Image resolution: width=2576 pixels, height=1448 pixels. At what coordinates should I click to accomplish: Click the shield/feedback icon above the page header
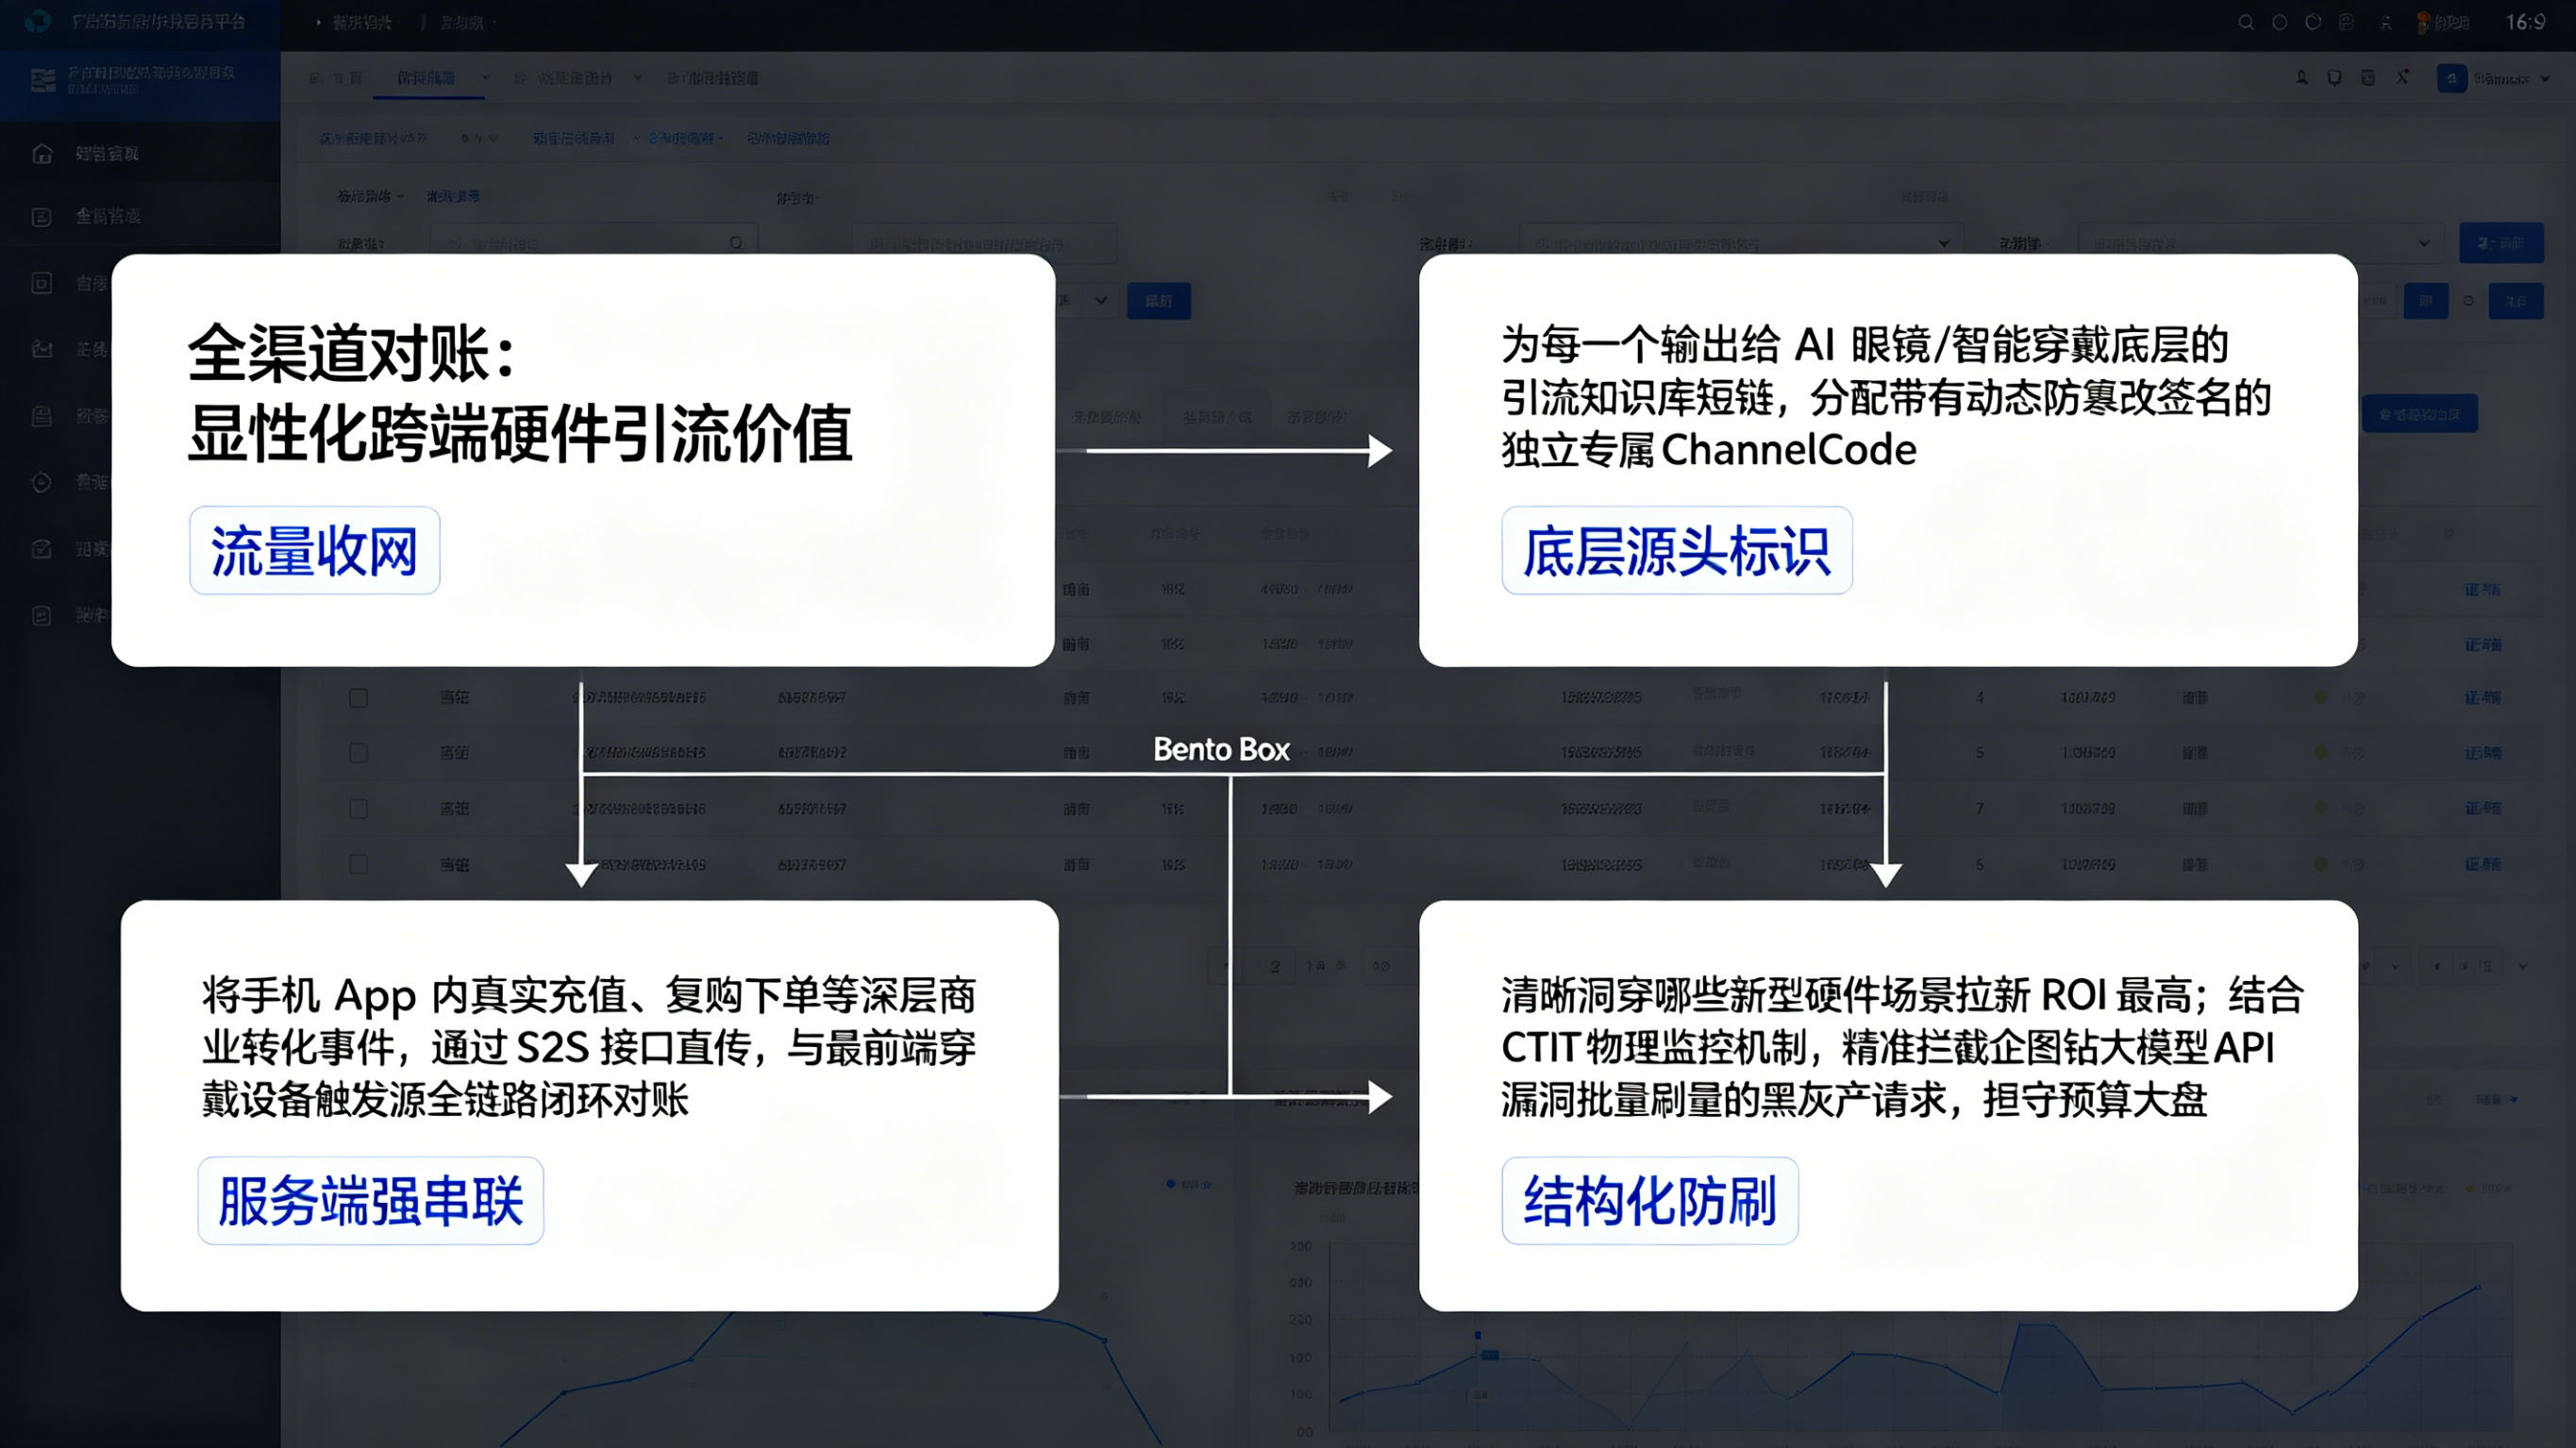pos(2333,77)
